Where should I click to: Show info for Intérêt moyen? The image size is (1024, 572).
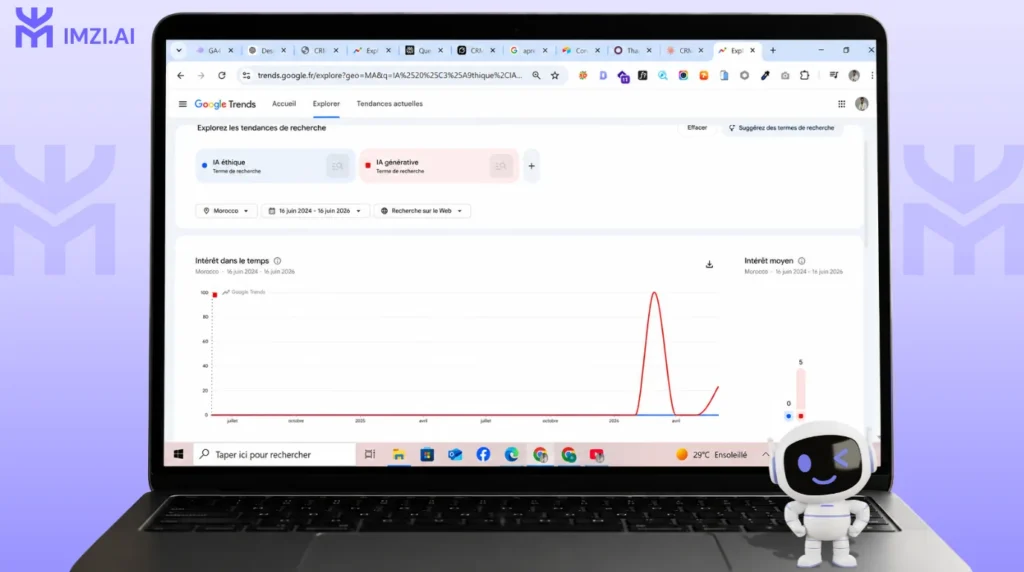(x=802, y=261)
